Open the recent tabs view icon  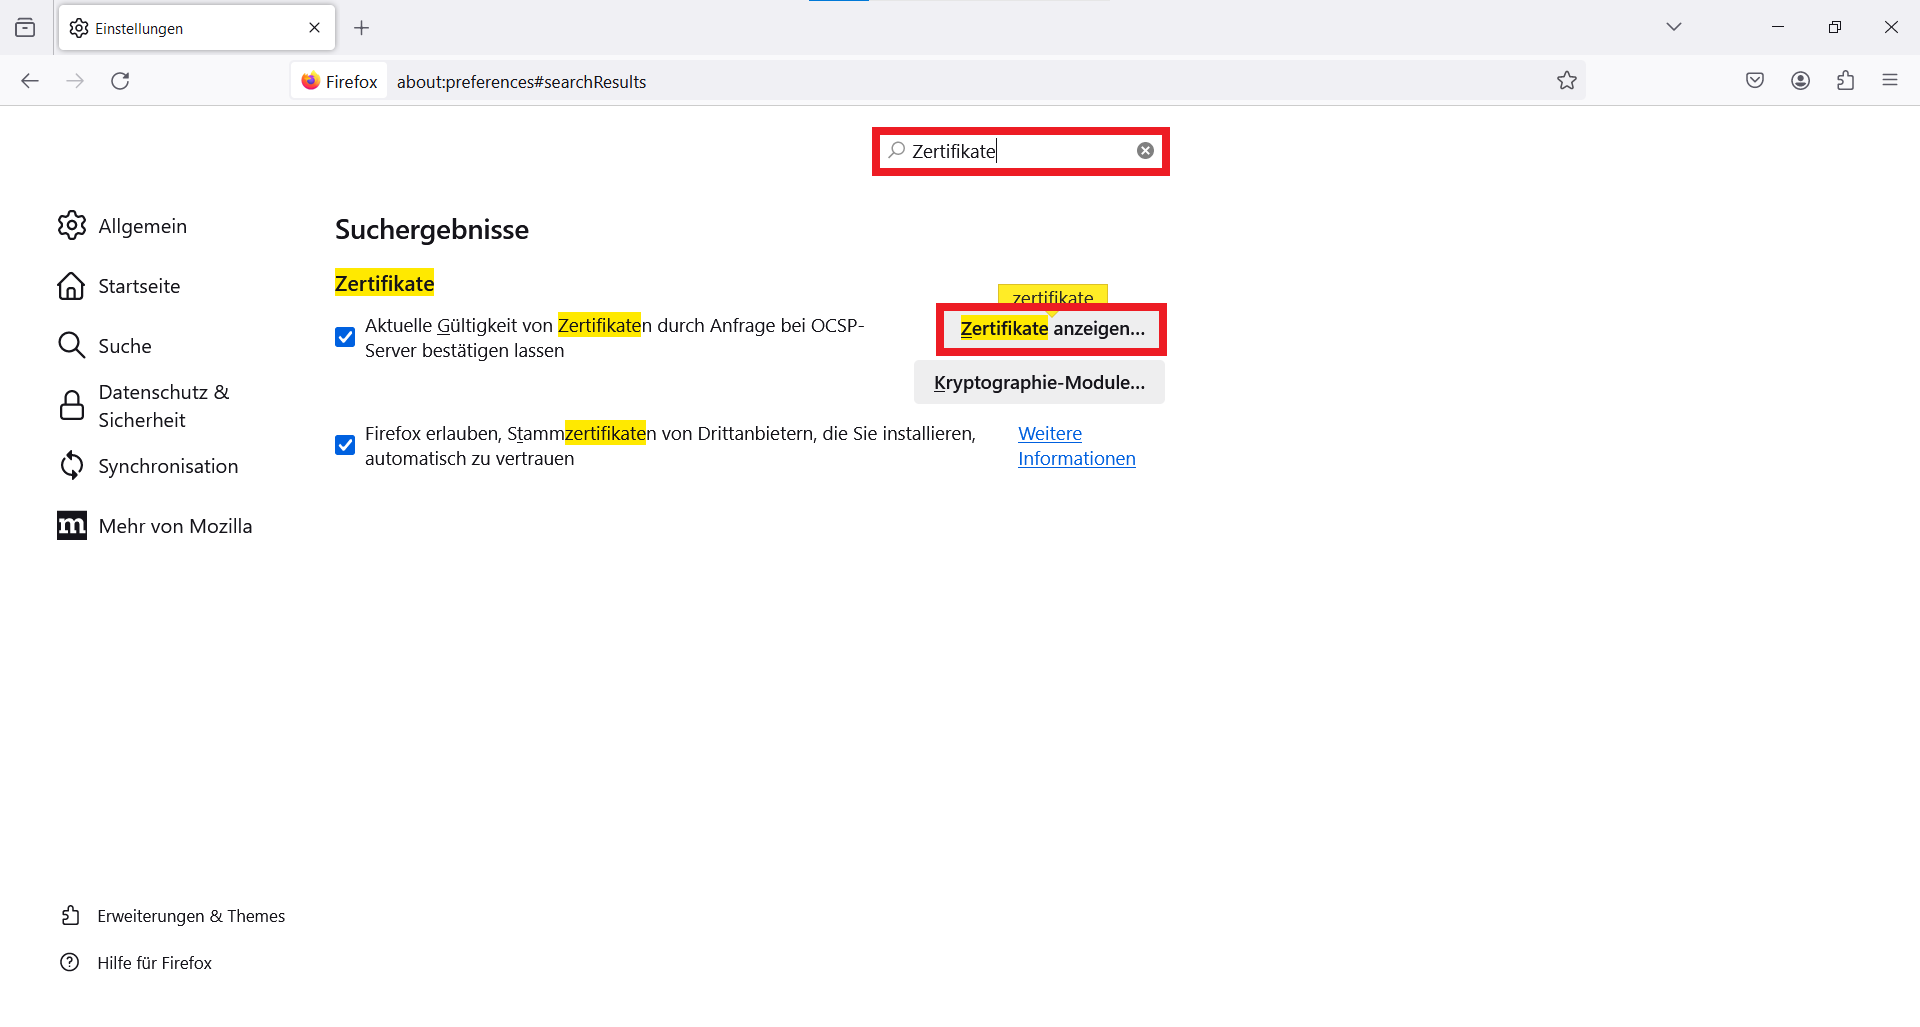(x=26, y=28)
